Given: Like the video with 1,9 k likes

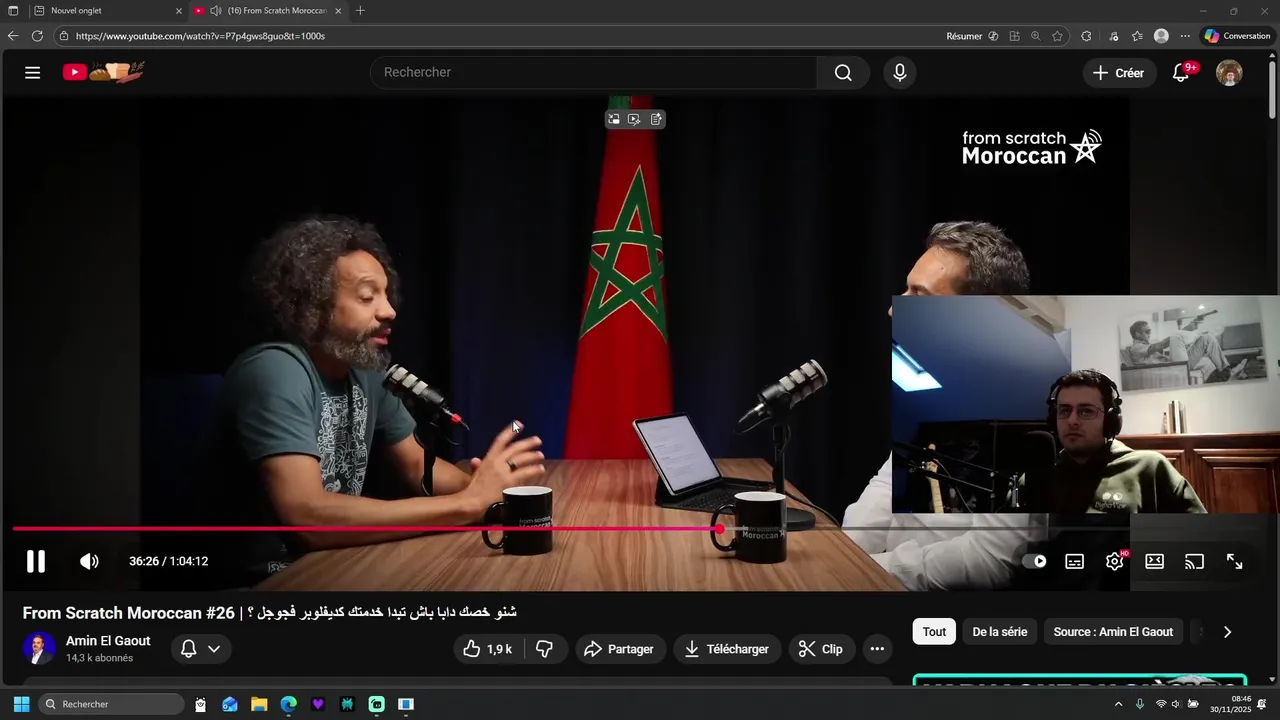Looking at the screenshot, I should tap(488, 649).
